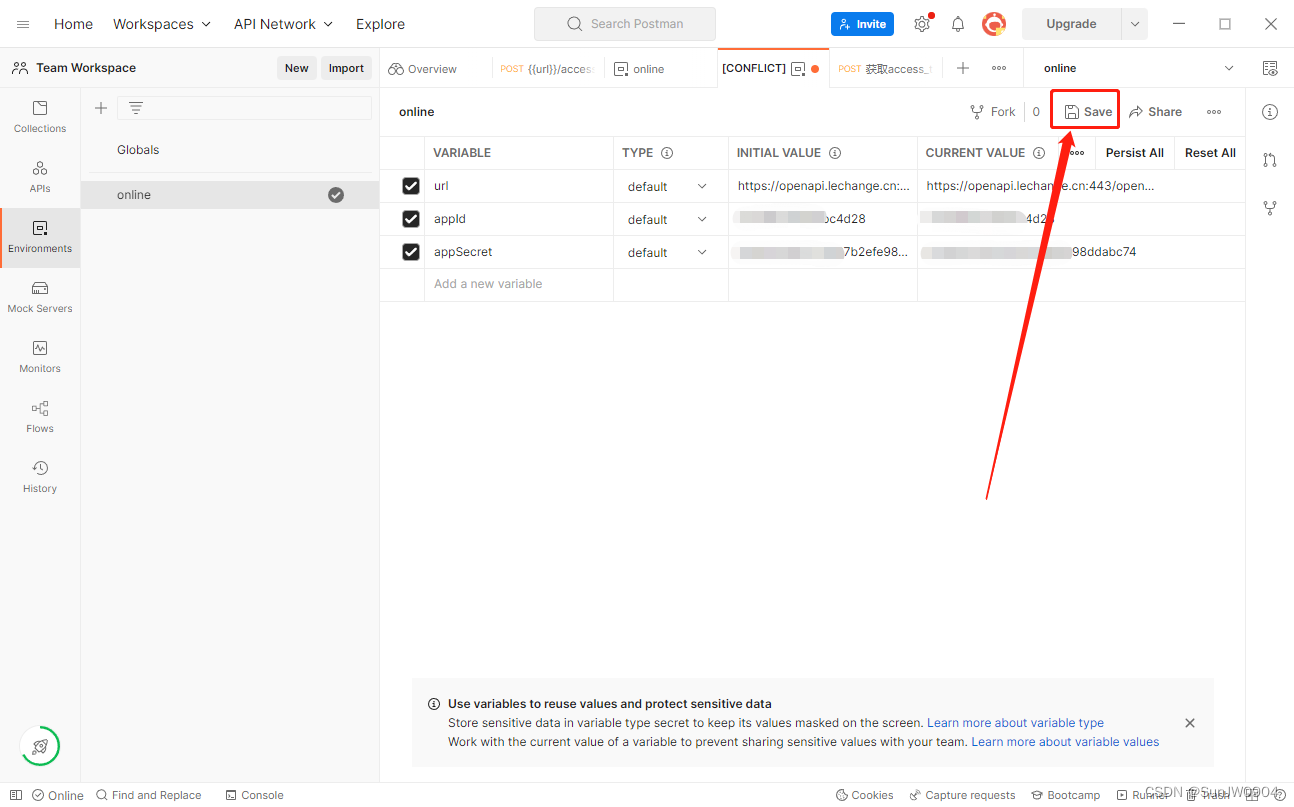Save the environment
This screenshot has width=1294, height=807.
pos(1086,112)
